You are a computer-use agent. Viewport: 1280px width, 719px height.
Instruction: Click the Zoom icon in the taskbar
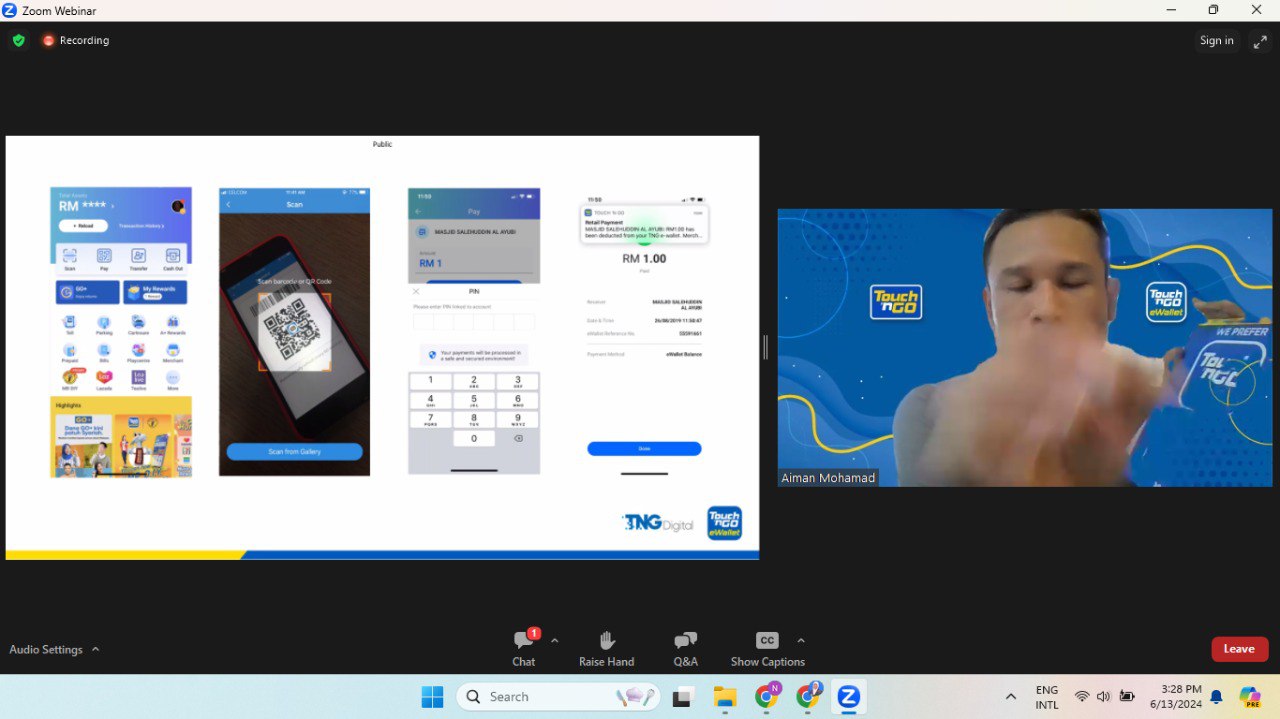849,697
